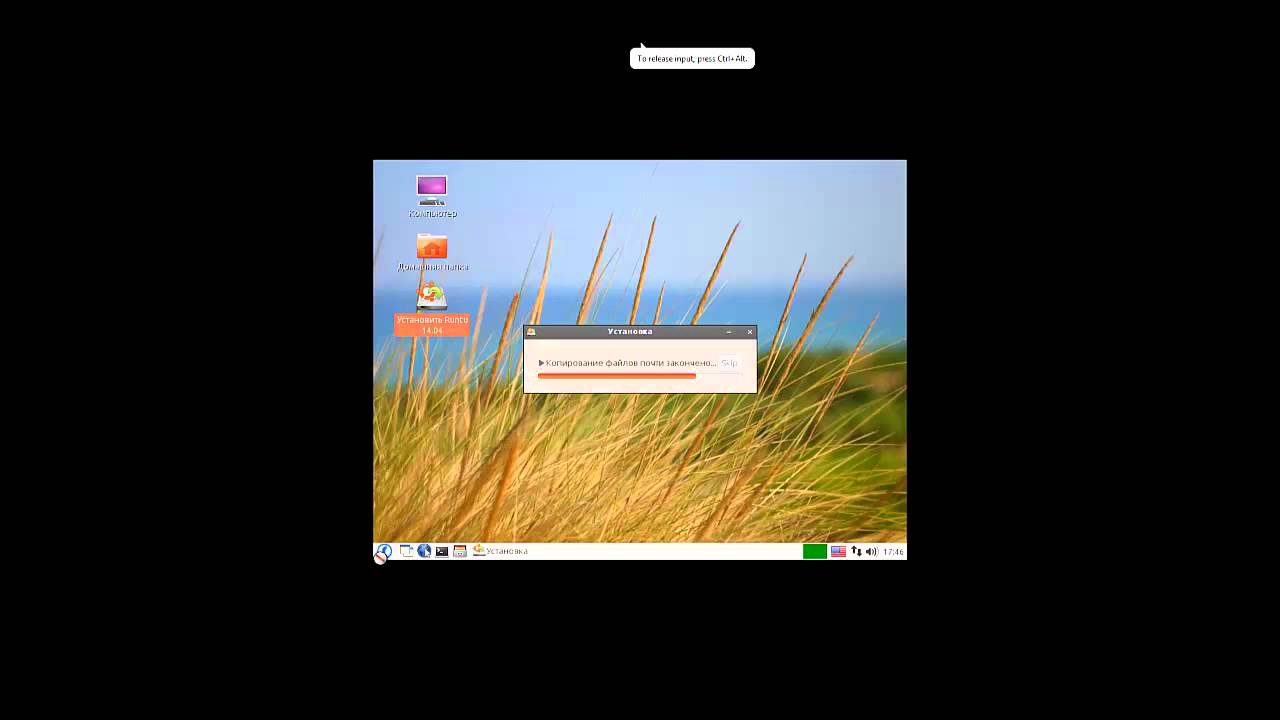This screenshot has height=720, width=1280.
Task: Open the network connection tray icon
Action: tap(856, 551)
